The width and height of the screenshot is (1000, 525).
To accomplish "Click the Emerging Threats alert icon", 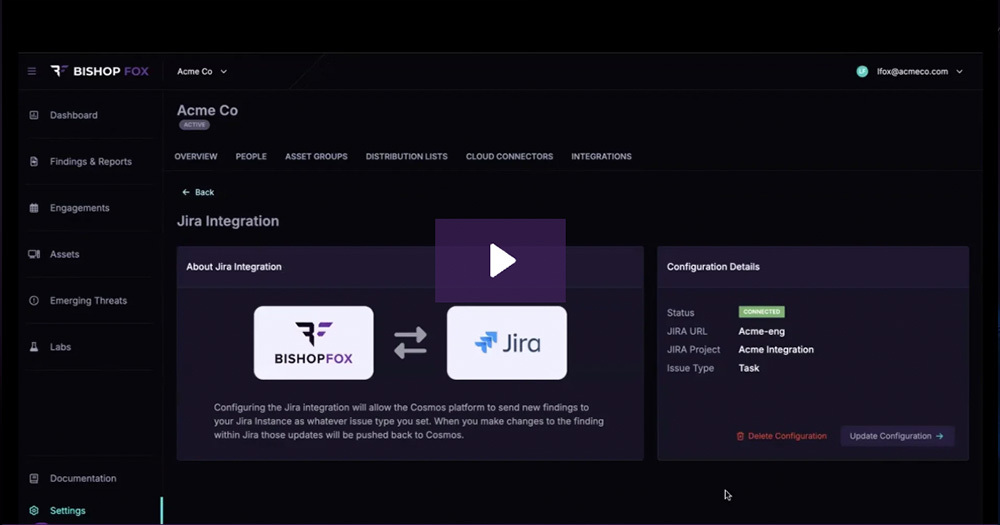I will [34, 300].
